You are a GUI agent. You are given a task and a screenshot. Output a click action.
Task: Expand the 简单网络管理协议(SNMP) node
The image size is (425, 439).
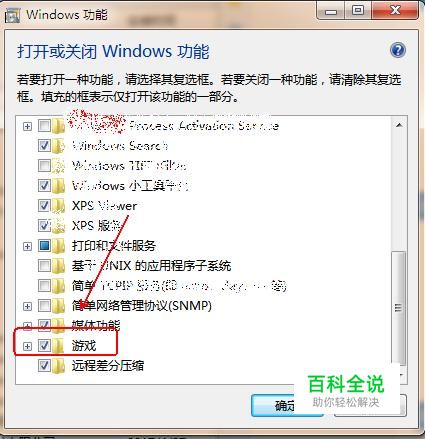[x=27, y=306]
